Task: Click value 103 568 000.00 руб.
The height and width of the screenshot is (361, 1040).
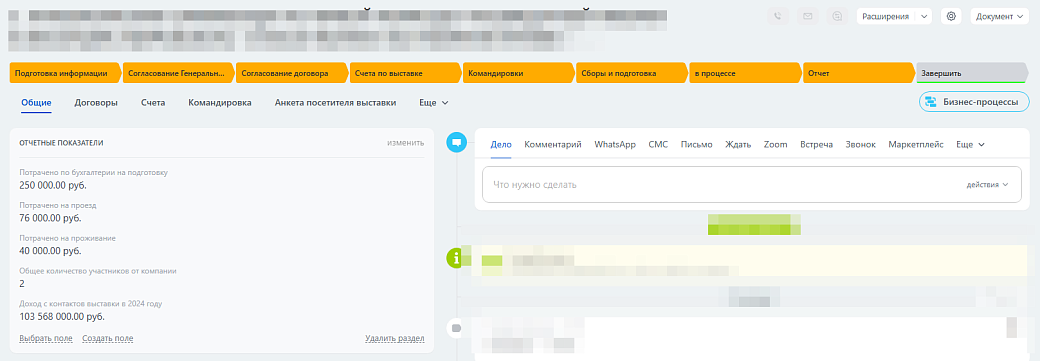Action: [62, 317]
